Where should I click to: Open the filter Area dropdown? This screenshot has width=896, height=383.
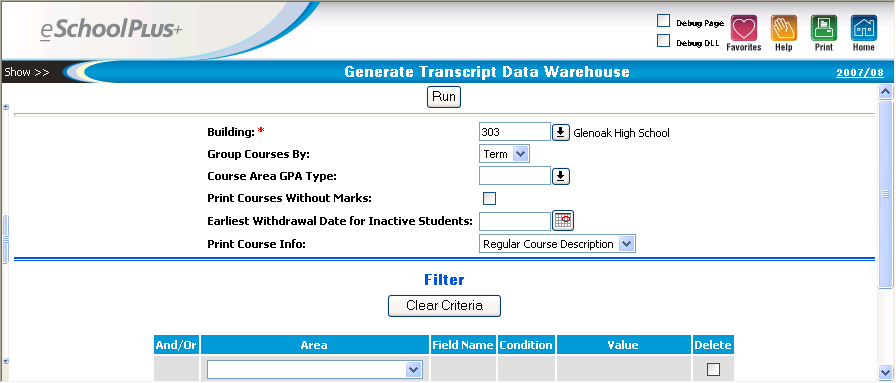pos(315,370)
